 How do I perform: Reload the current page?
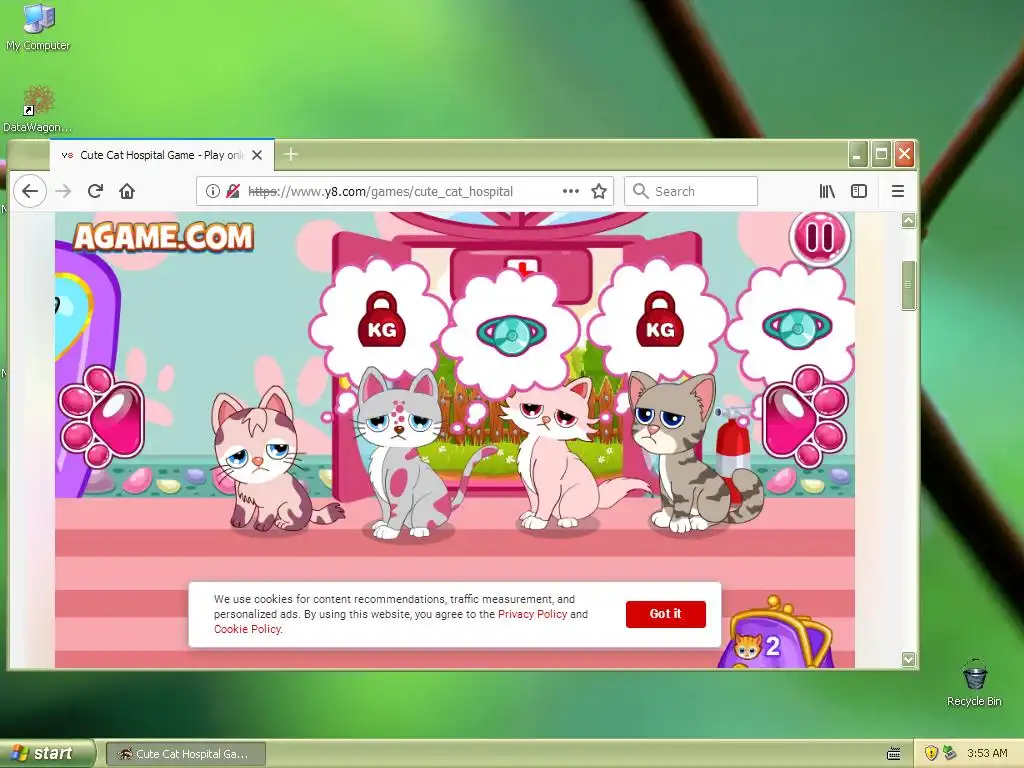point(95,191)
